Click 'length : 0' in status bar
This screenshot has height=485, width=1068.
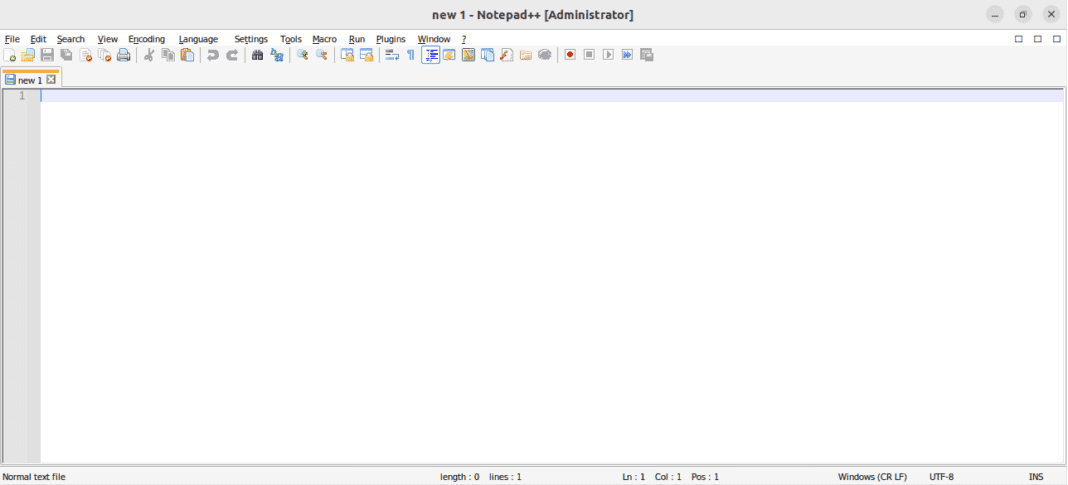tap(460, 477)
